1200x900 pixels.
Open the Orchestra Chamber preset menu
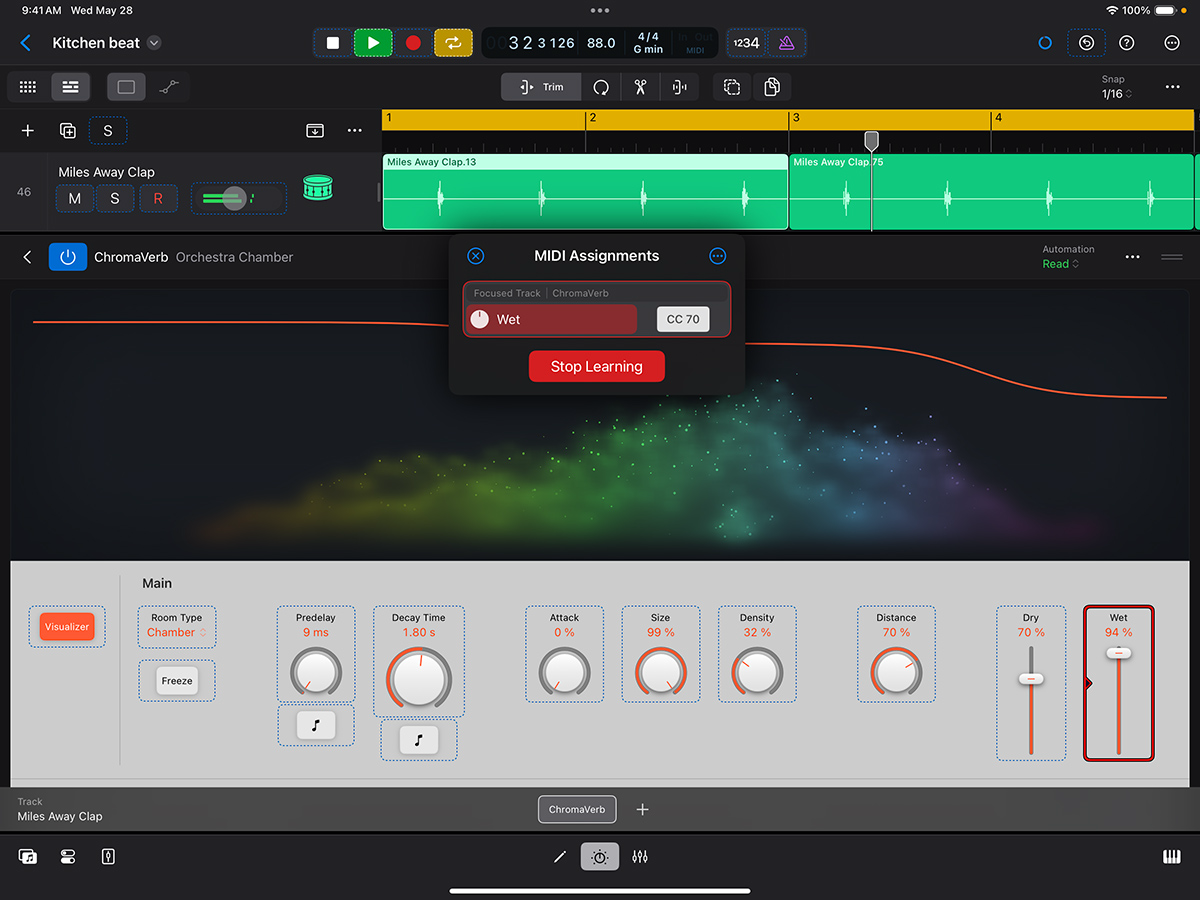tap(235, 257)
